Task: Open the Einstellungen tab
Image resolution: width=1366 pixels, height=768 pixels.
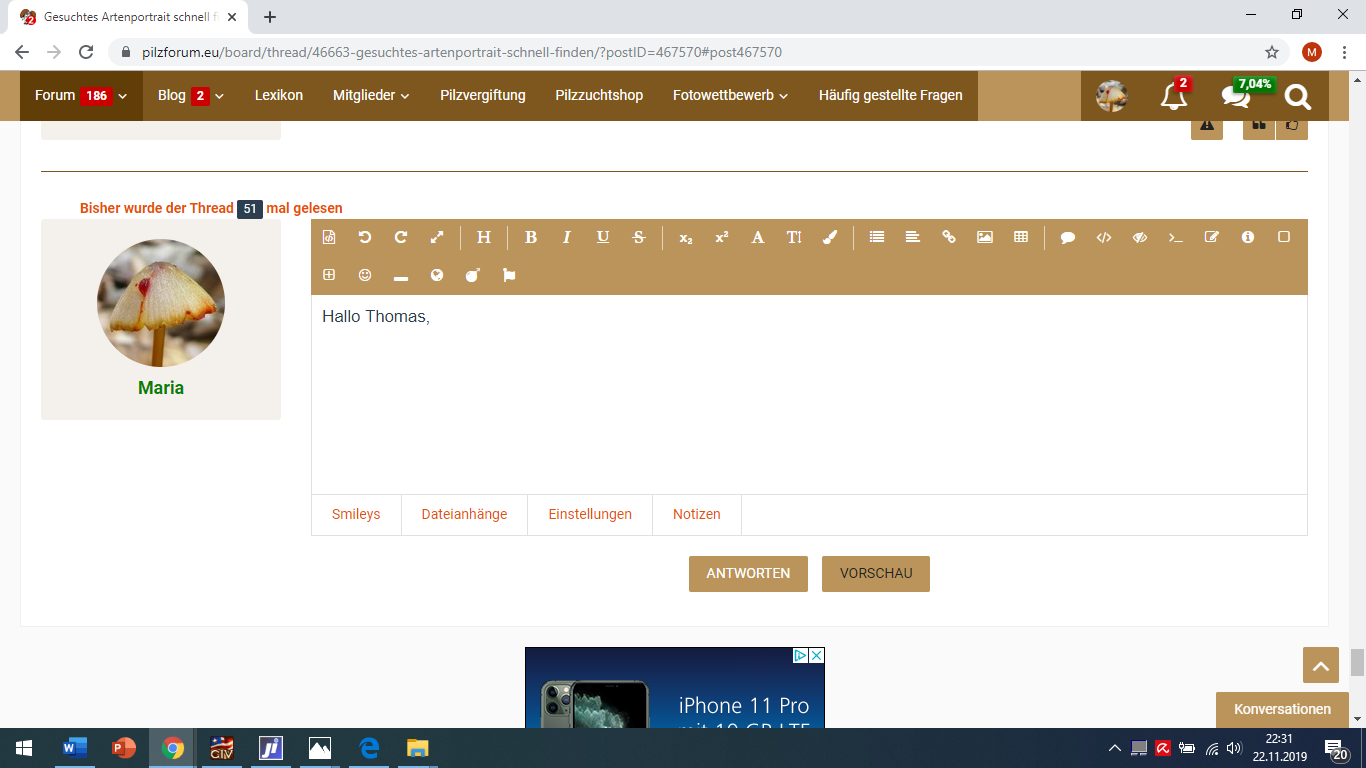Action: tap(590, 514)
